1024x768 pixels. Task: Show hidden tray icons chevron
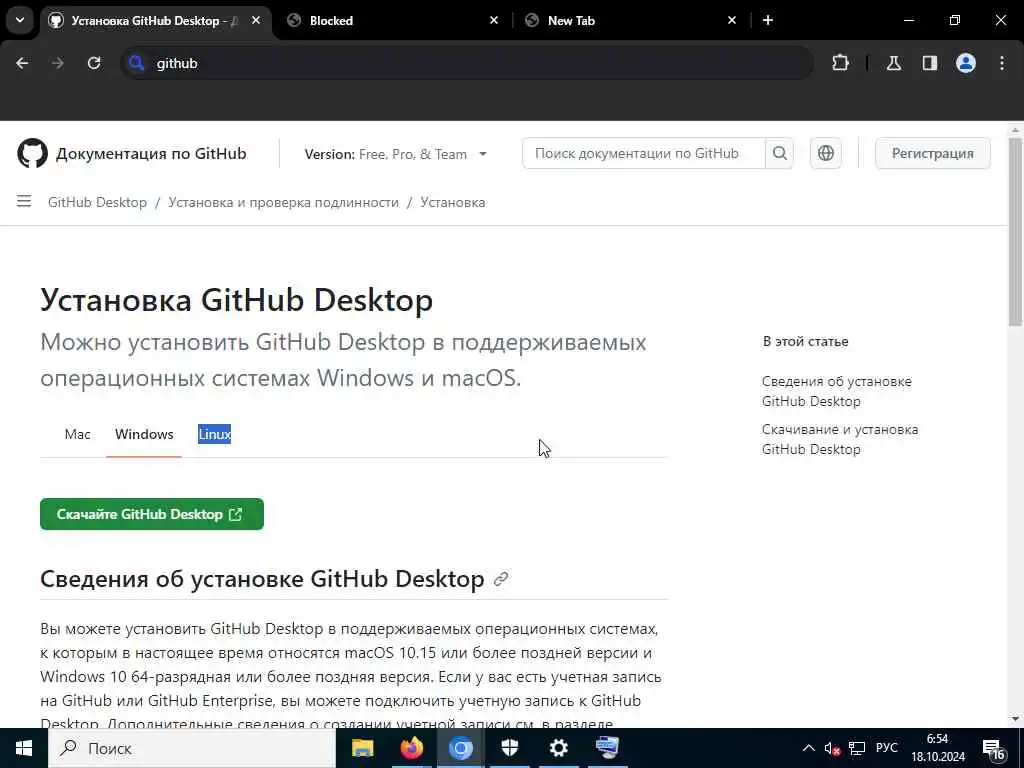808,748
